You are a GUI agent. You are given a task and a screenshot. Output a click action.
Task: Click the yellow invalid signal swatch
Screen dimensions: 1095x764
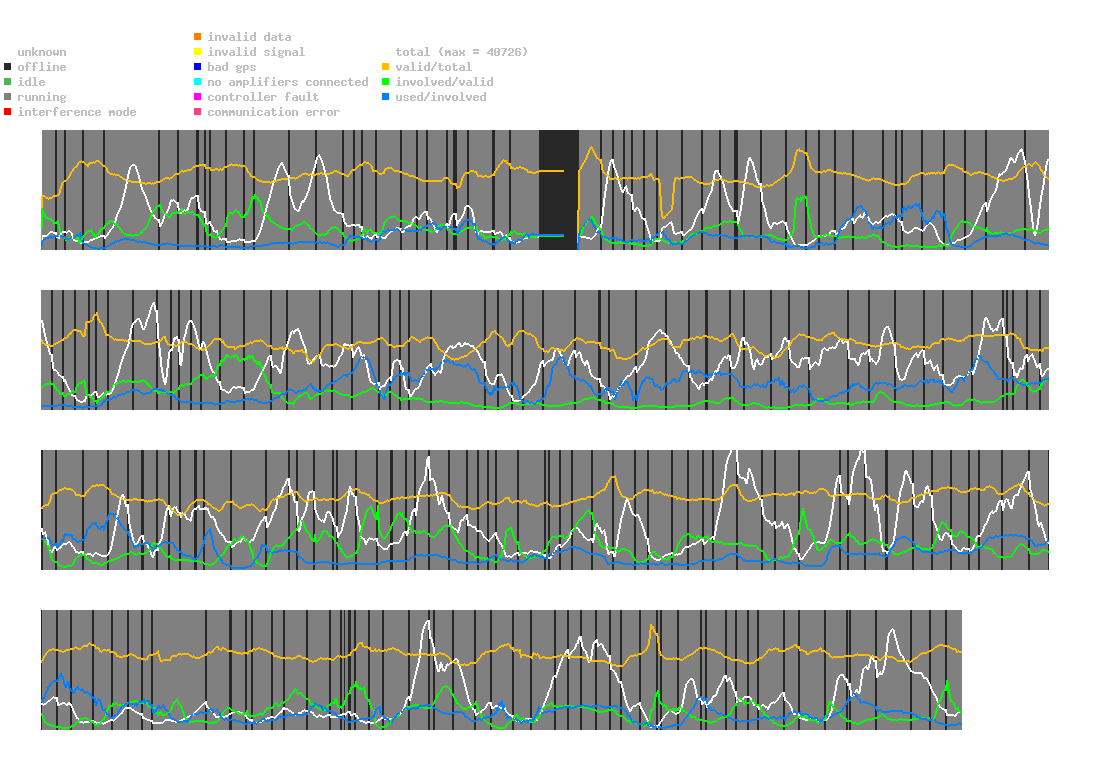[x=198, y=52]
